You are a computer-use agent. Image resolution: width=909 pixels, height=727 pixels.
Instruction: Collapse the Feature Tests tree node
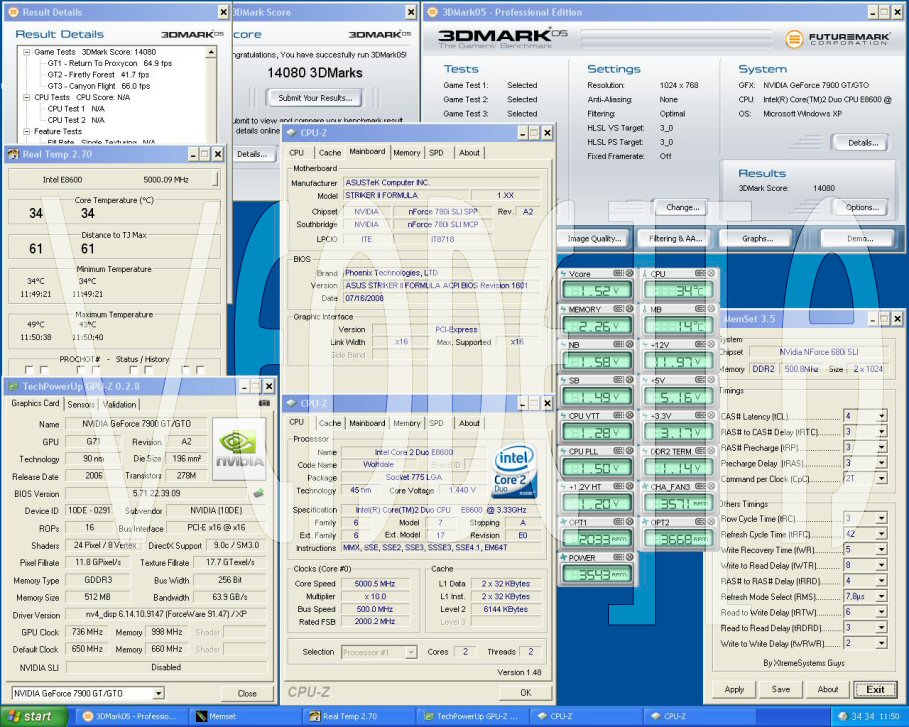coord(27,132)
